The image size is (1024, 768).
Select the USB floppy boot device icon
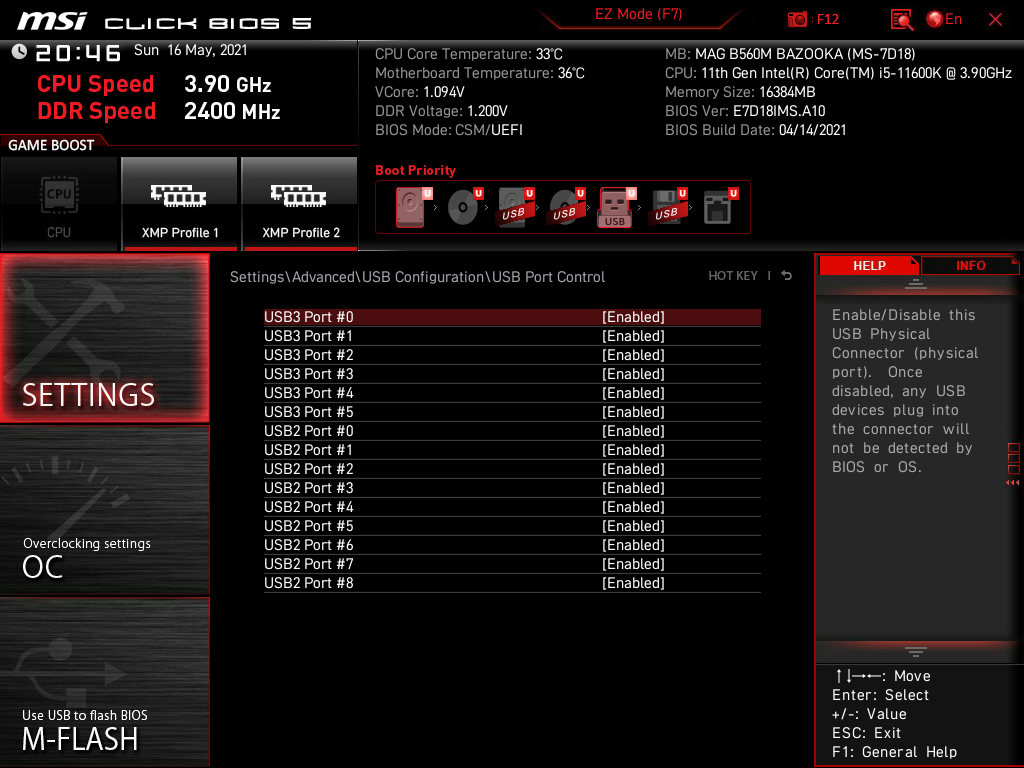click(667, 207)
